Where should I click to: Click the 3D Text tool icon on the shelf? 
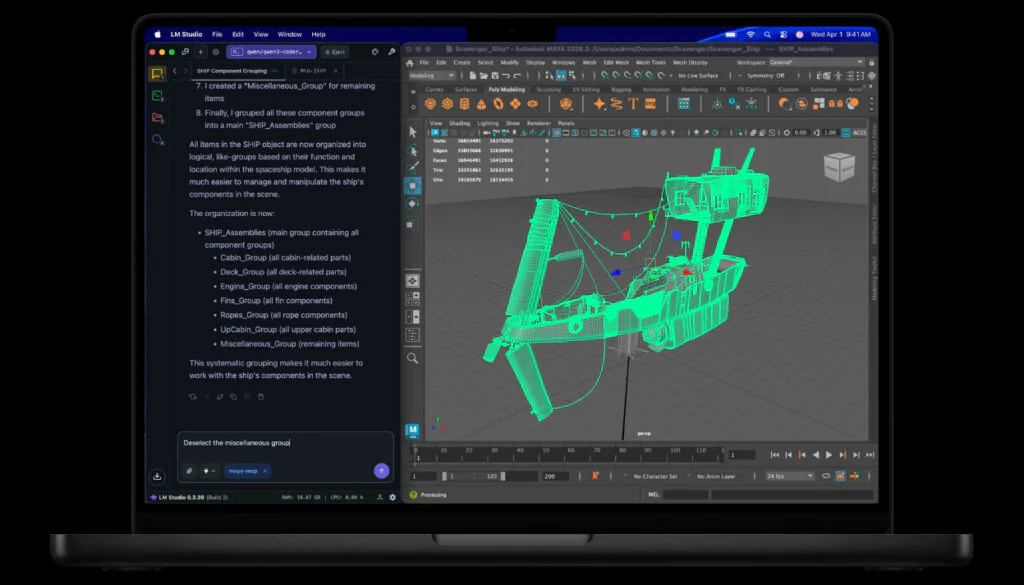click(x=634, y=102)
